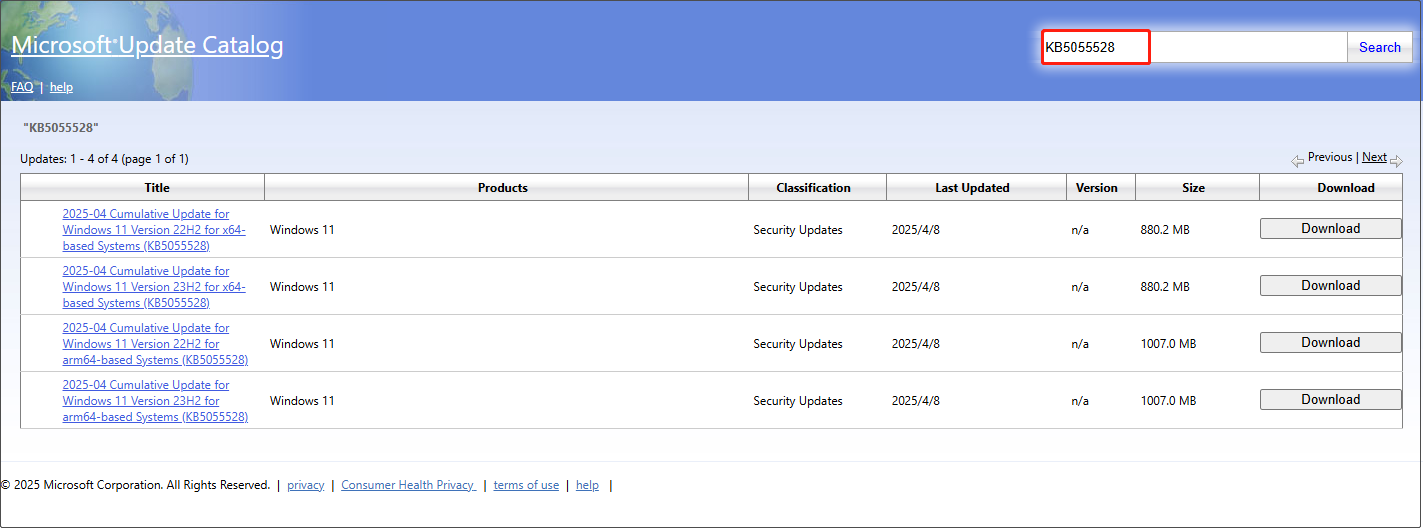This screenshot has width=1423, height=530.
Task: Click the Microsoft Update Catalog title link
Action: tap(147, 46)
